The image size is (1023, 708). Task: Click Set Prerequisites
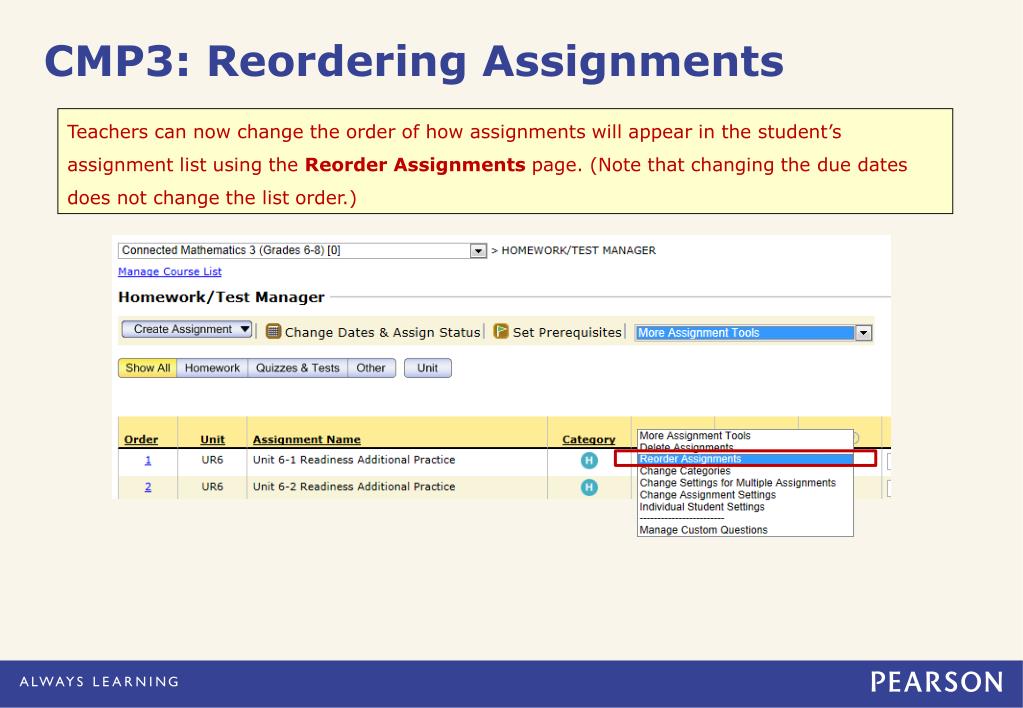(567, 332)
